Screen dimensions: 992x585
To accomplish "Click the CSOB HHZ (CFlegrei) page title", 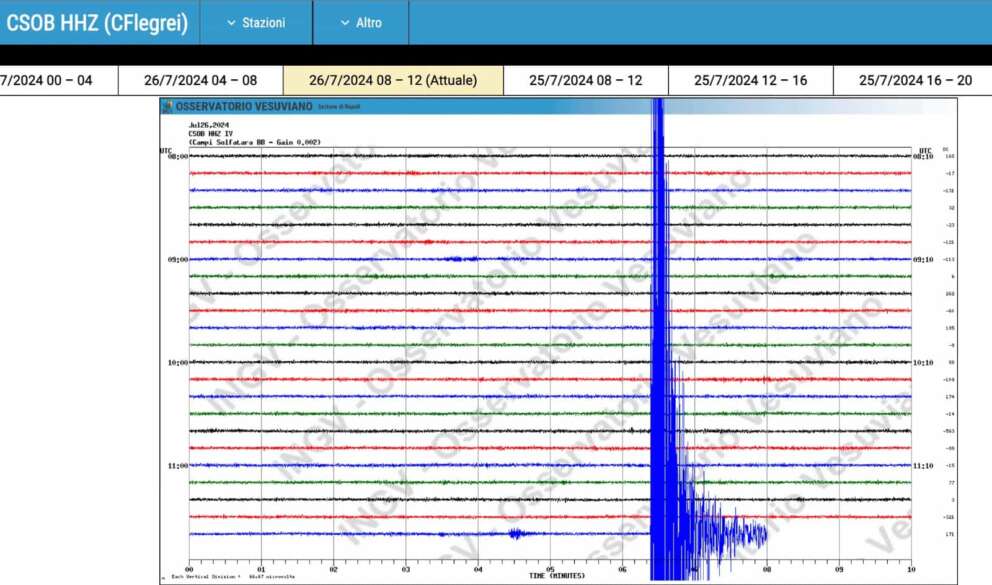I will coord(97,22).
